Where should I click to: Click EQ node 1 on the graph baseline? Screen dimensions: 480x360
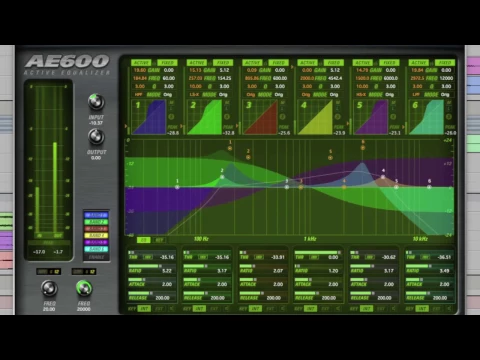pos(177,187)
